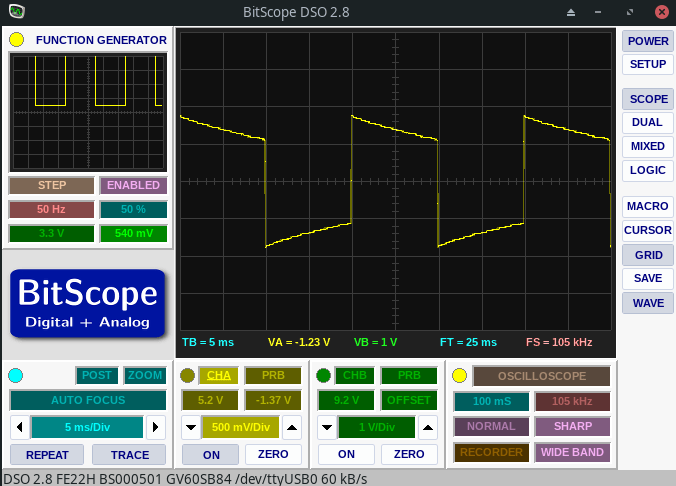Viewport: 676px width, 486px height.
Task: Toggle the WIDE BAND option
Action: point(572,452)
